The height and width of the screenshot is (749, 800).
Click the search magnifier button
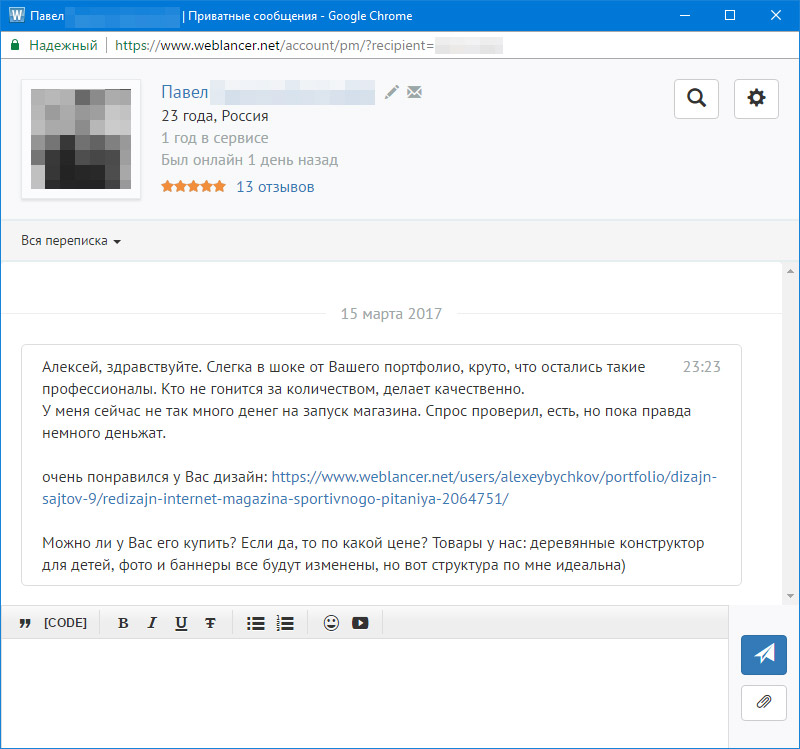696,98
